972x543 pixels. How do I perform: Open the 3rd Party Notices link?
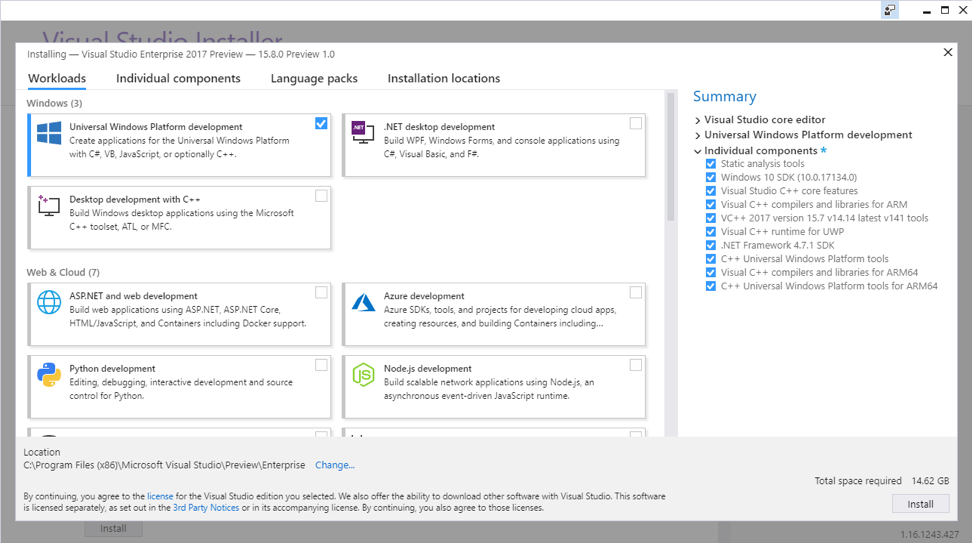point(206,508)
